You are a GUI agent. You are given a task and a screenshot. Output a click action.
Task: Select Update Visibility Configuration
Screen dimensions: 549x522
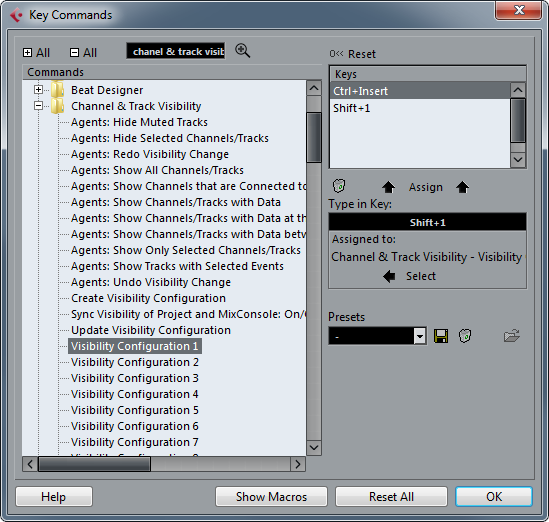pos(151,330)
